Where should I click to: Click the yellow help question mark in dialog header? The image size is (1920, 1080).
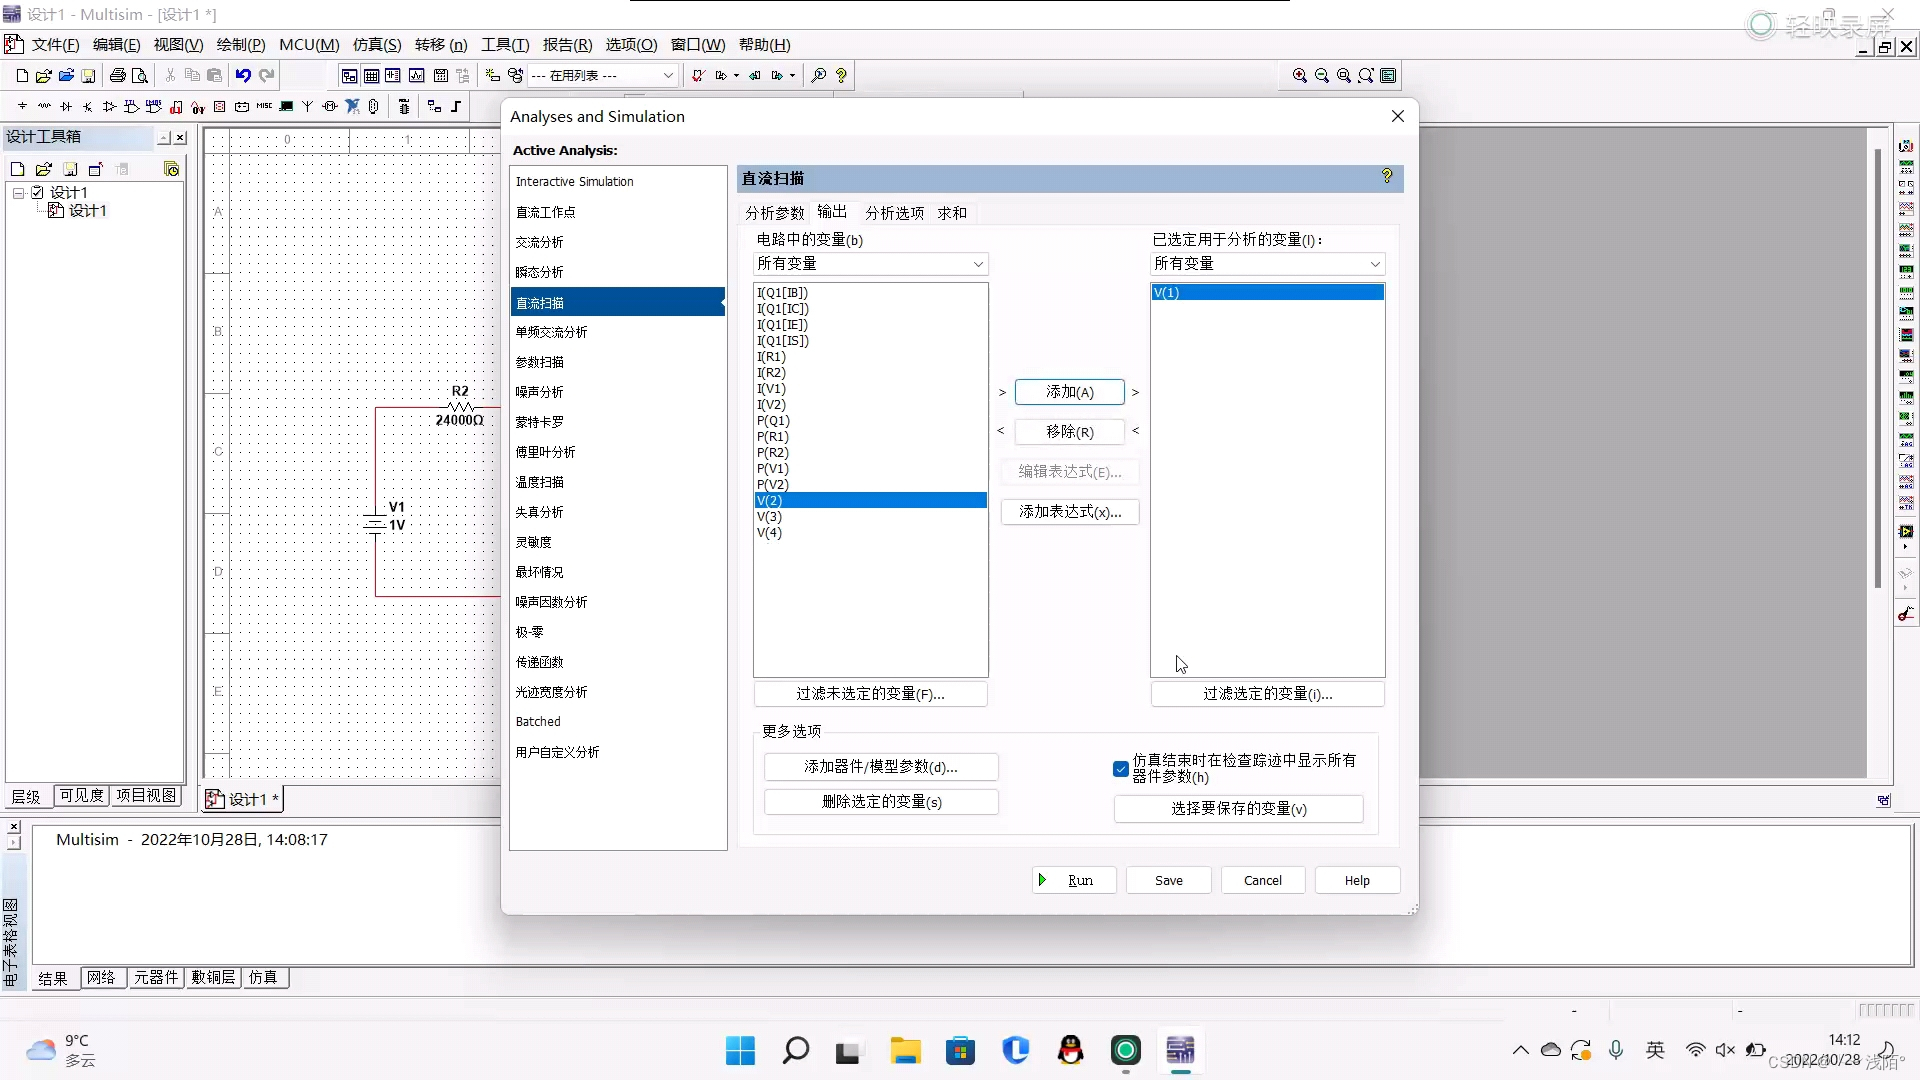point(1387,176)
